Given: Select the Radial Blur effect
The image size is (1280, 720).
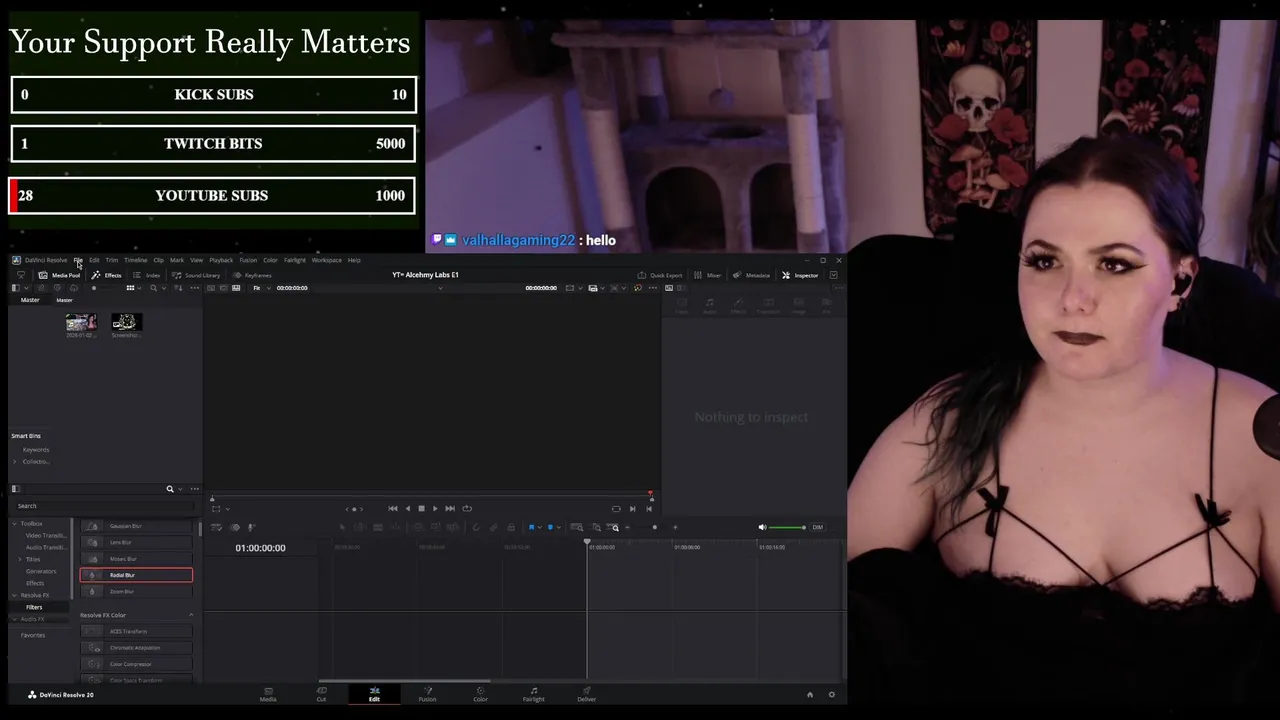Looking at the screenshot, I should [136, 575].
